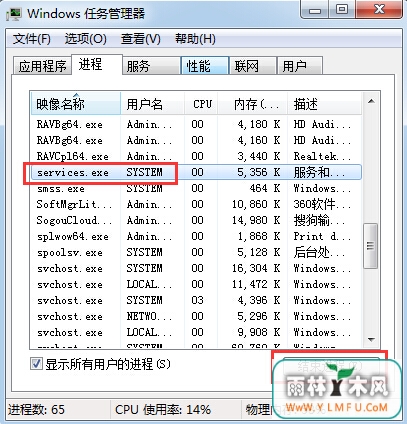Select the SogouCloud process row
The image size is (407, 424).
click(196, 220)
